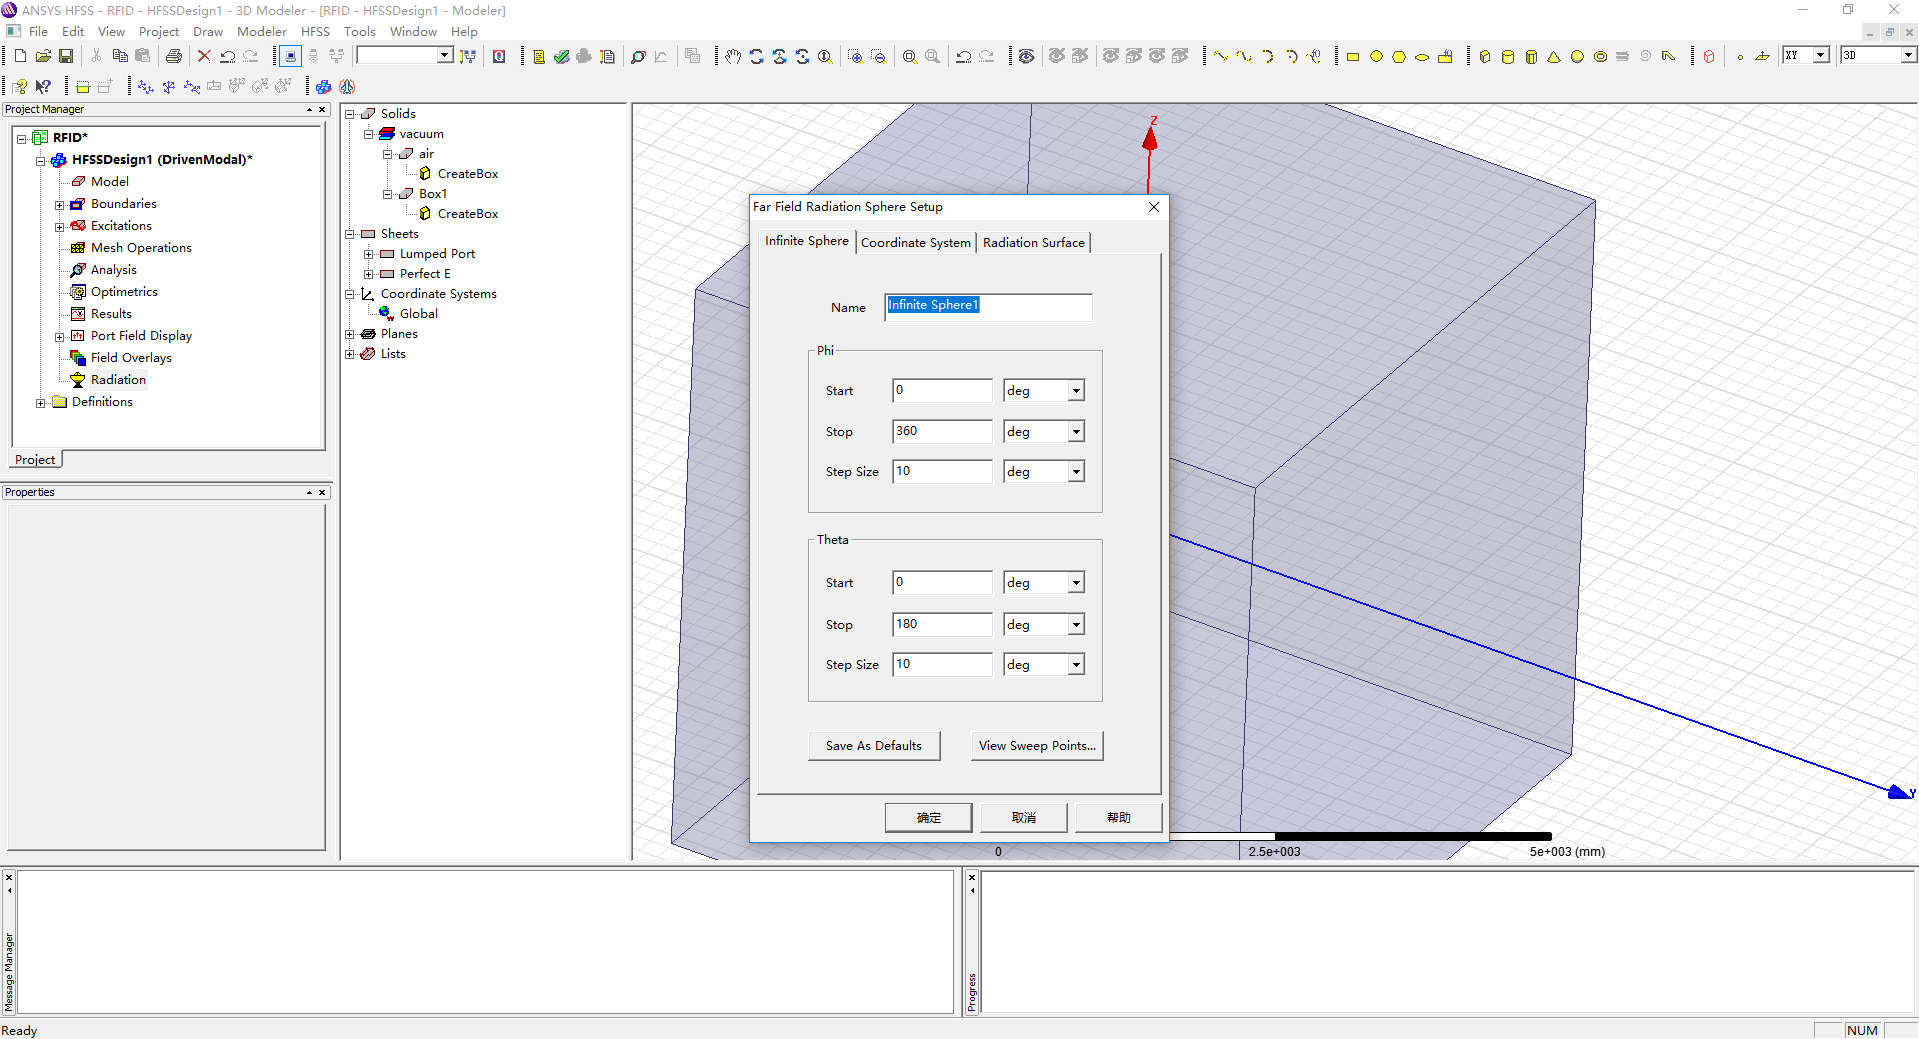Open Theta Stop unit dropdown
The width and height of the screenshot is (1919, 1039).
pos(1076,625)
